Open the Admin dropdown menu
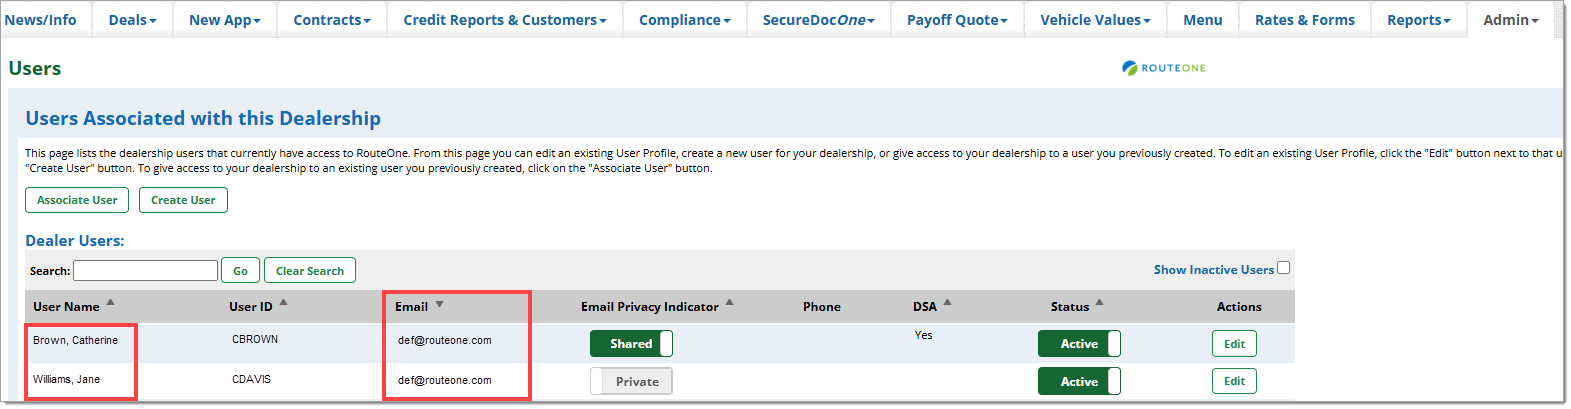 pyautogui.click(x=1510, y=20)
